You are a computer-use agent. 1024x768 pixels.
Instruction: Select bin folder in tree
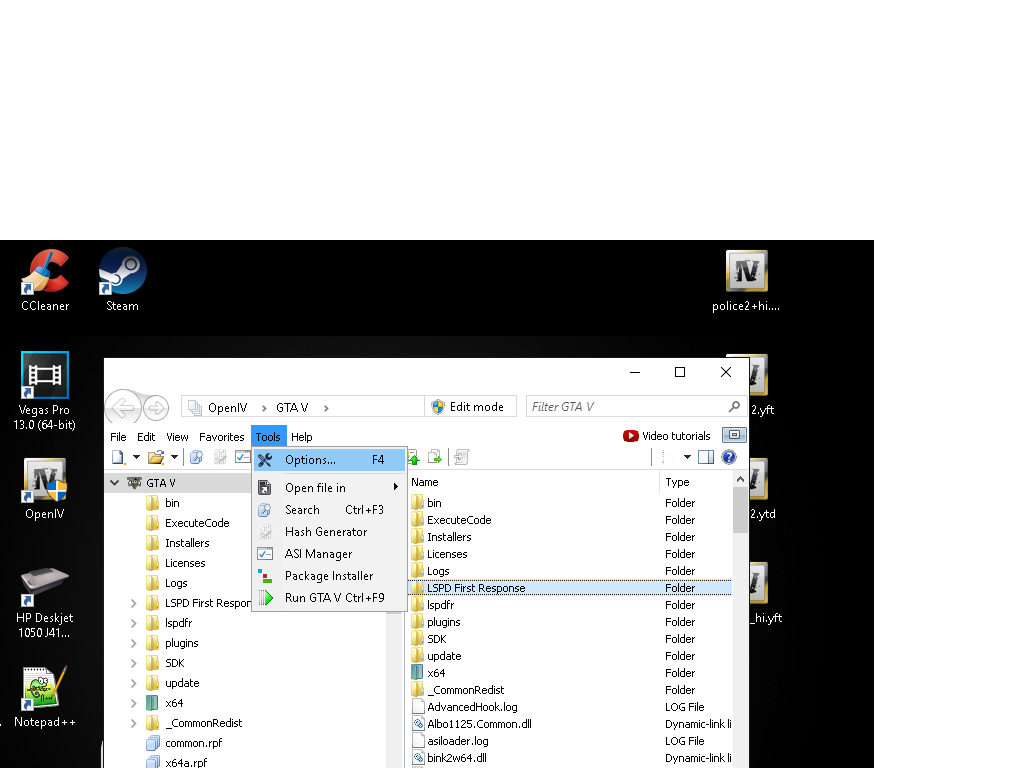[163, 503]
